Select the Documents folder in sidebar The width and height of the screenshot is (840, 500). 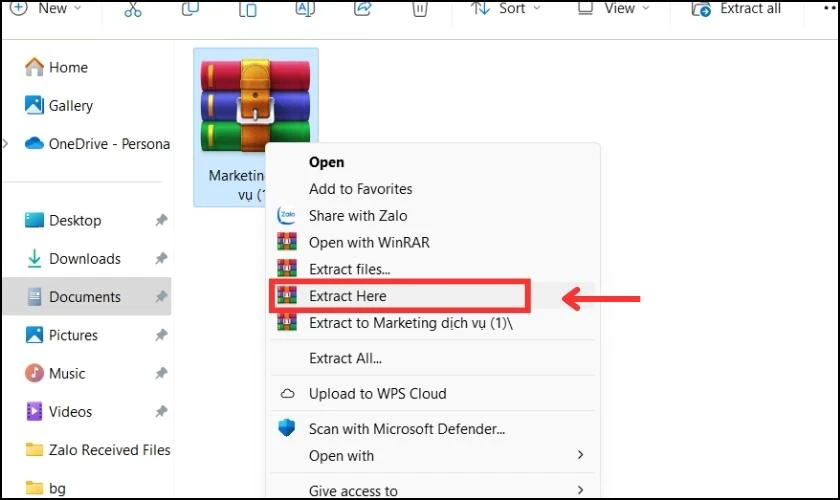pyautogui.click(x=87, y=296)
